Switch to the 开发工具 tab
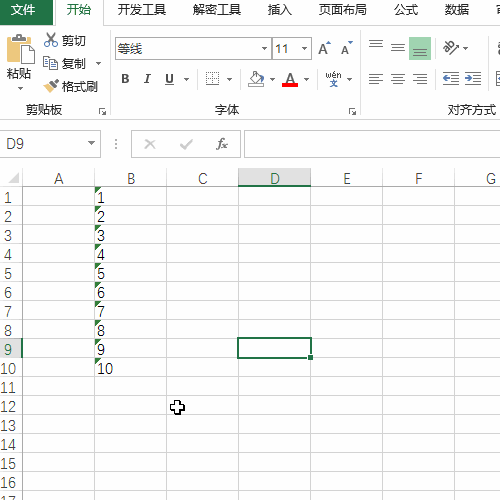Image resolution: width=500 pixels, height=500 pixels. pos(142,10)
